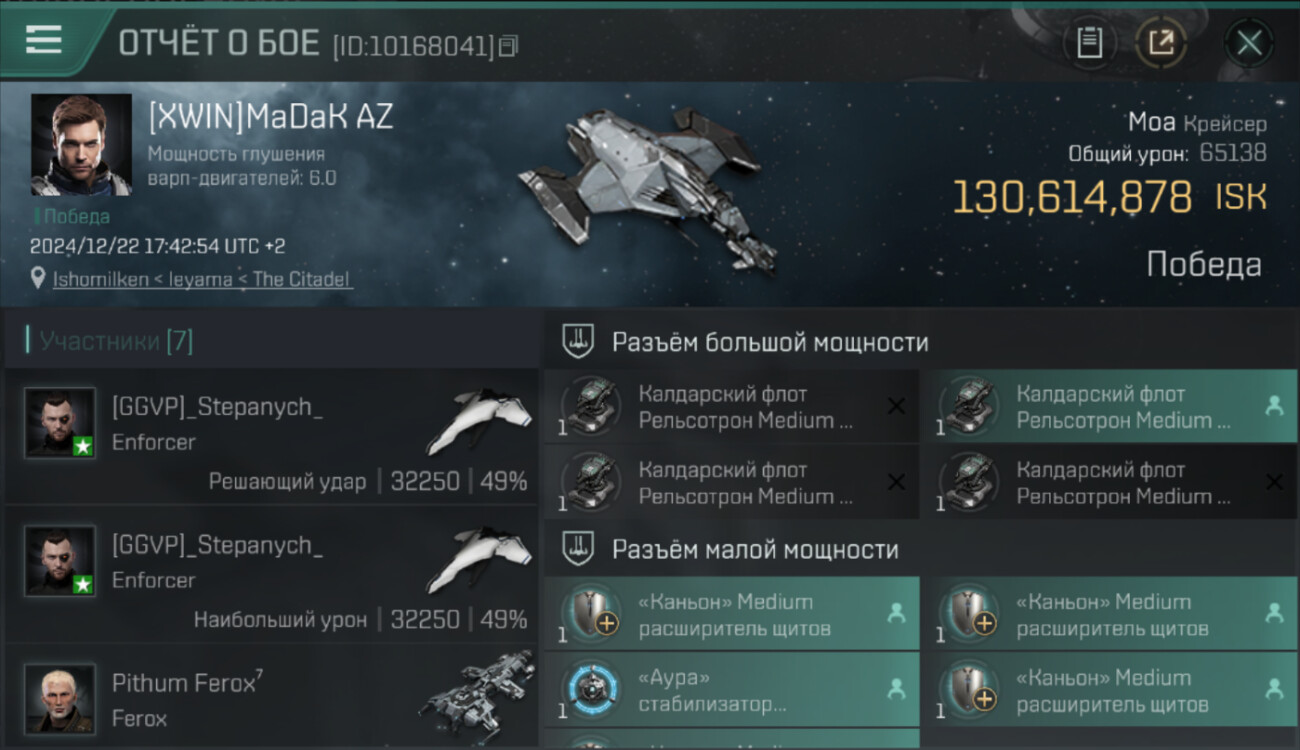This screenshot has height=750, width=1300.
Task: Open the clipboard report icon
Action: [x=1089, y=43]
